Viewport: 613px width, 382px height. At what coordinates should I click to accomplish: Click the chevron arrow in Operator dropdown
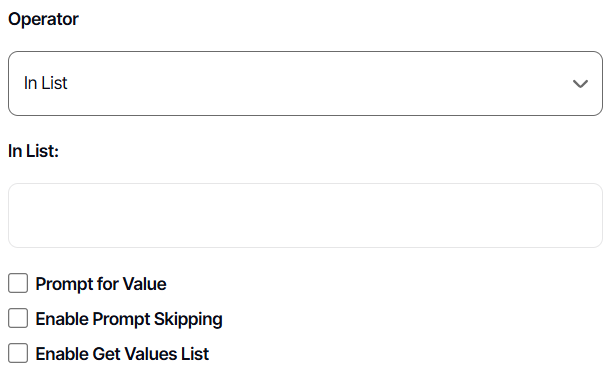580,84
